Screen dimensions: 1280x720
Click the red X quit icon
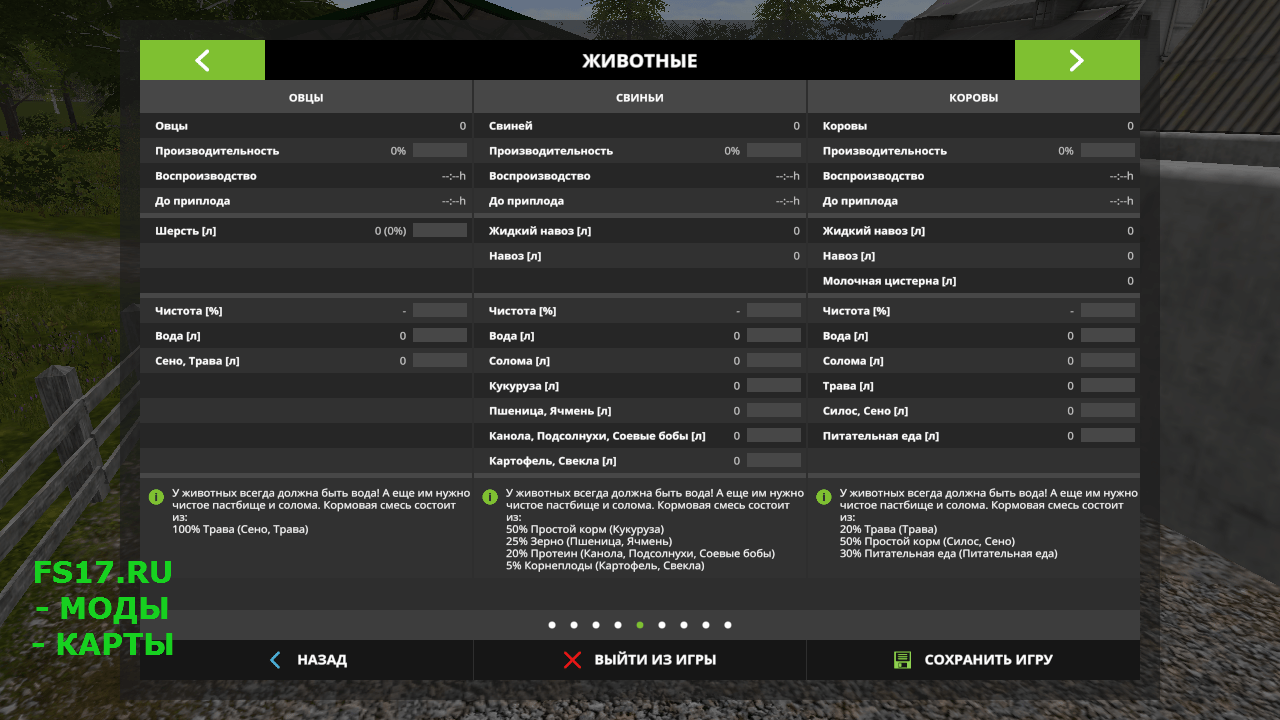pos(572,660)
